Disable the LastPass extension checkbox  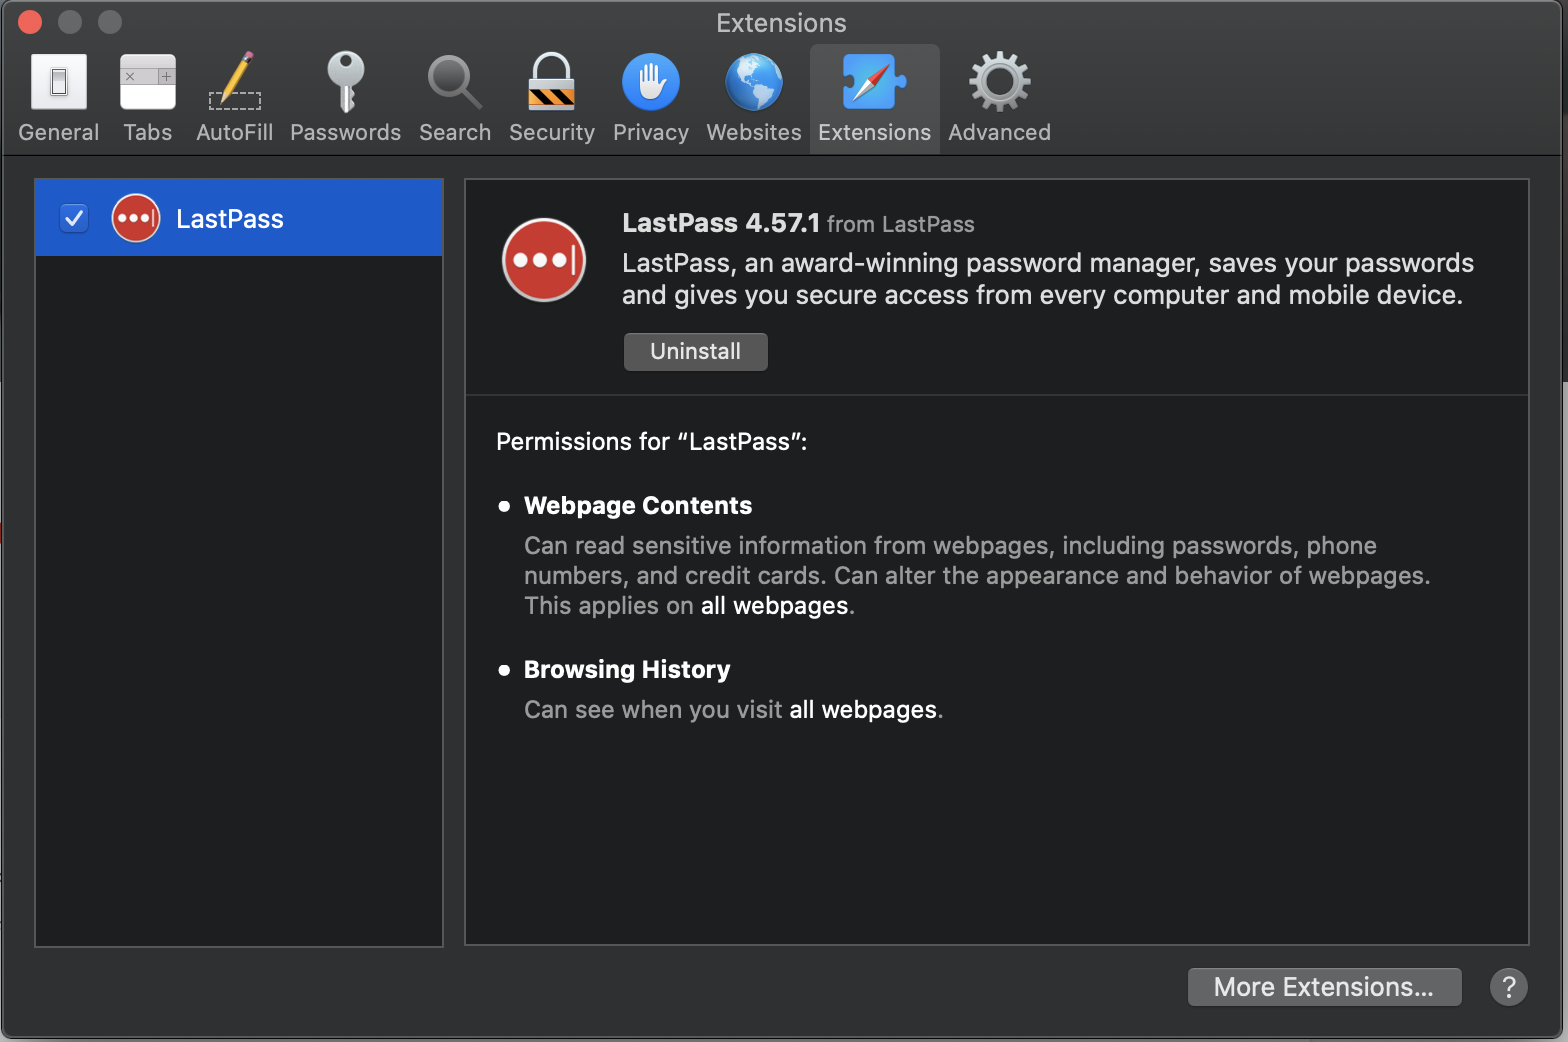pyautogui.click(x=74, y=218)
